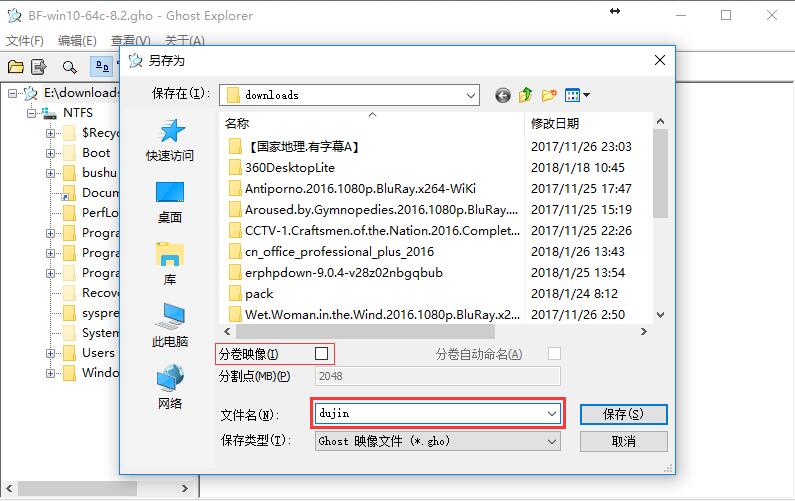Open the 编辑(E) menu

(77, 41)
